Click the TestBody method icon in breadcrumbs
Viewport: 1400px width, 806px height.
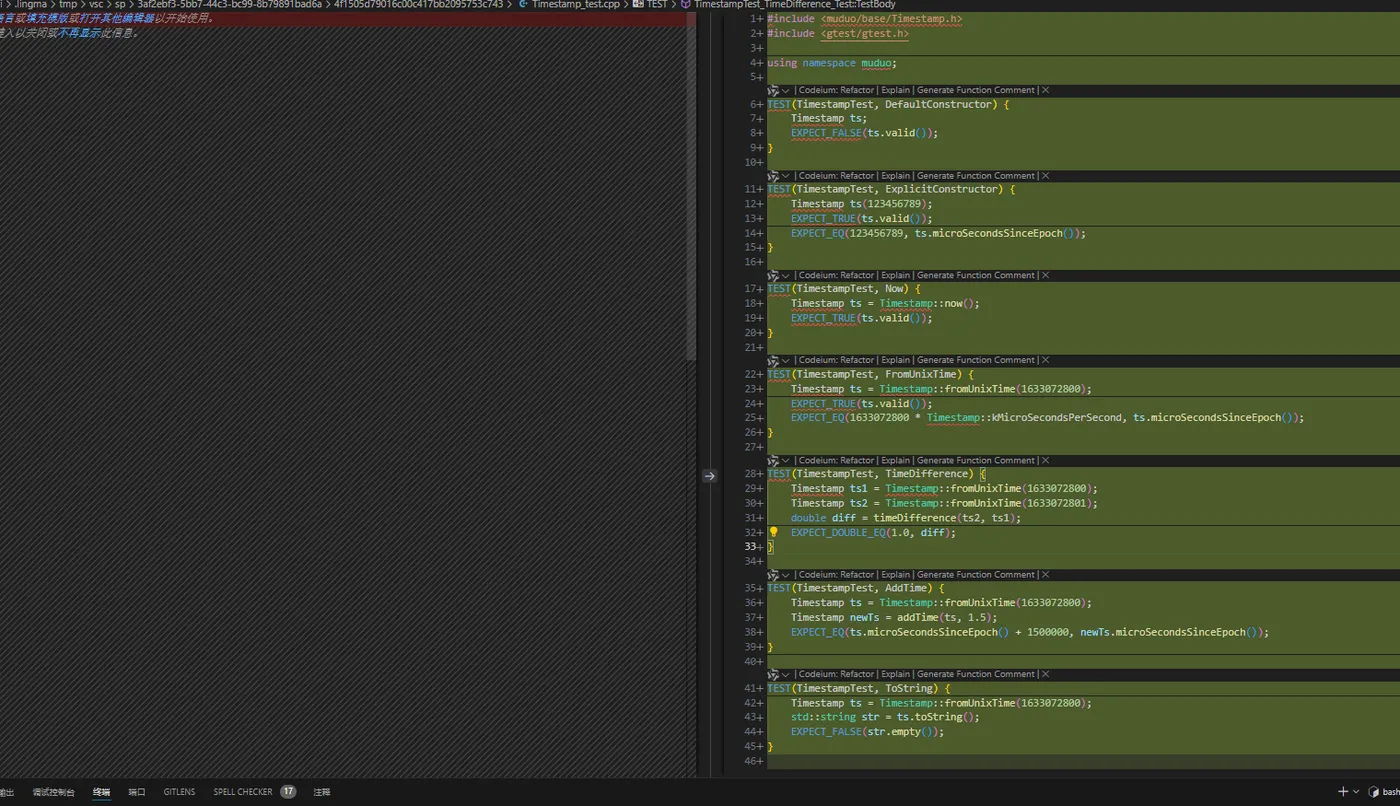coord(685,4)
